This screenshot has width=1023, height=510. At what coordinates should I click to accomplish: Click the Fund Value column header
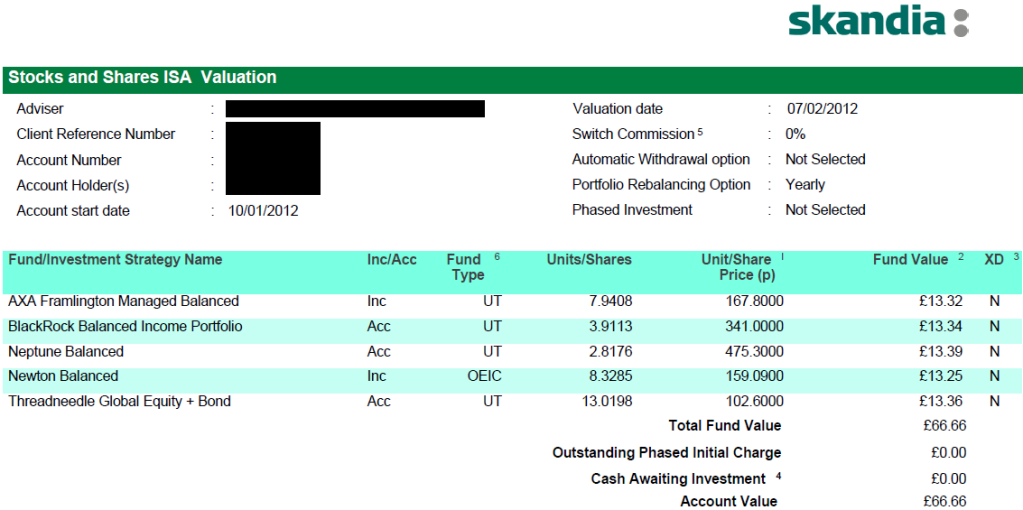click(910, 260)
